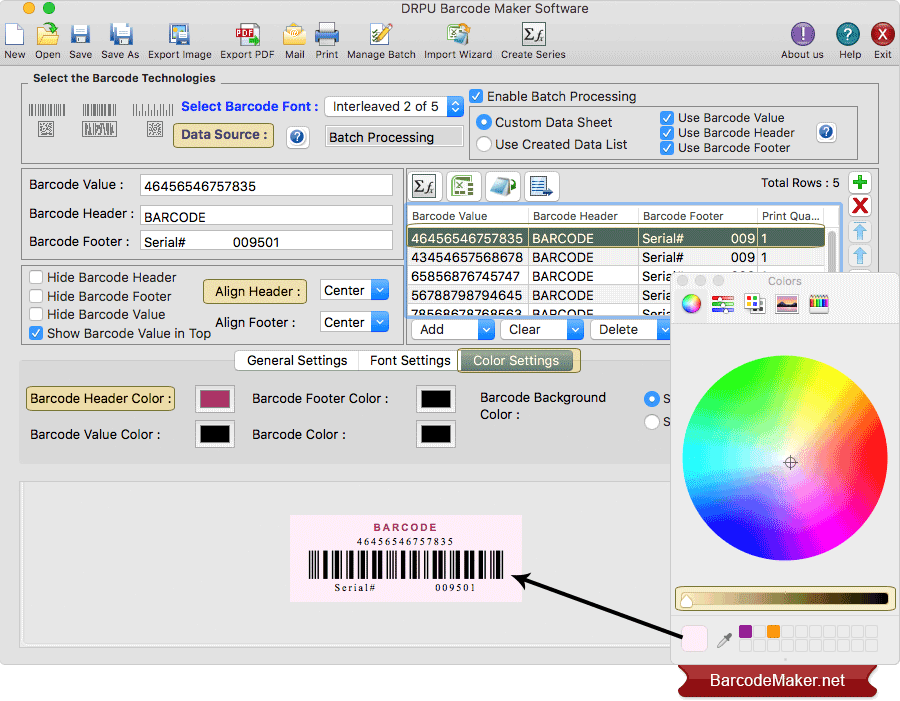
Task: Open the Barcode Value Color swatch
Action: 215,434
